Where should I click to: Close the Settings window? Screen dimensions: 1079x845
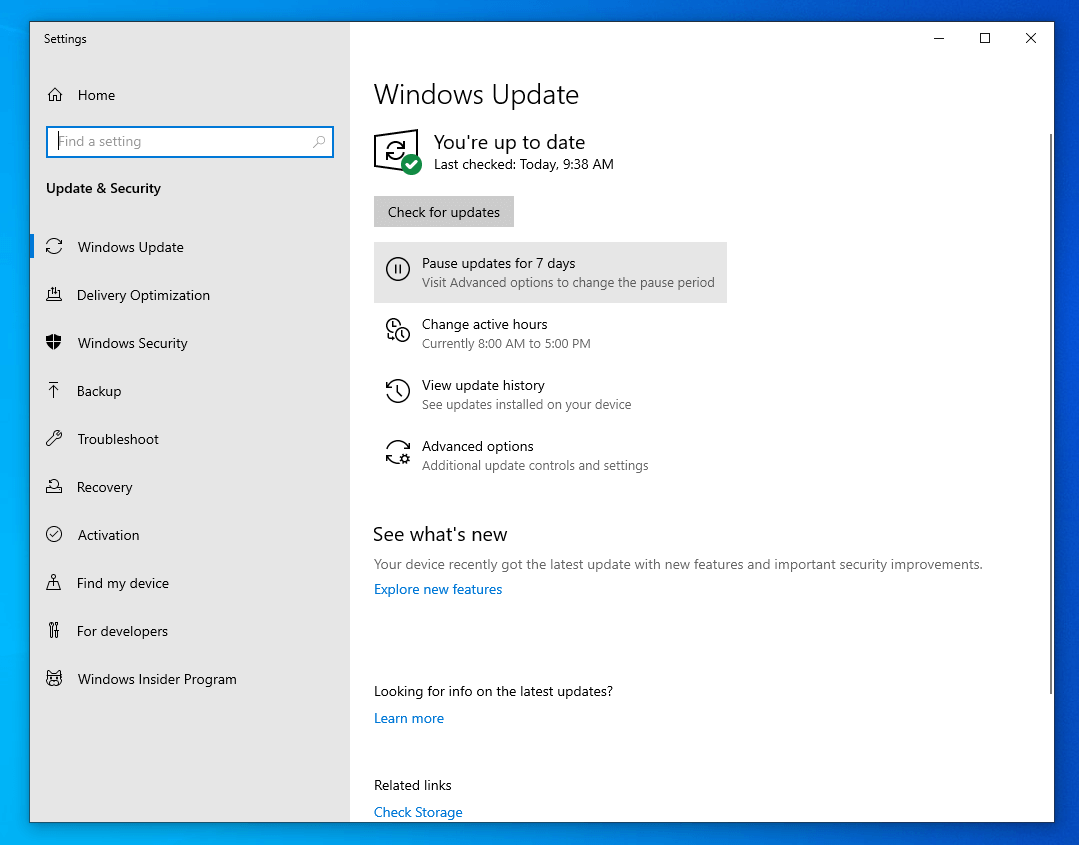point(1031,39)
